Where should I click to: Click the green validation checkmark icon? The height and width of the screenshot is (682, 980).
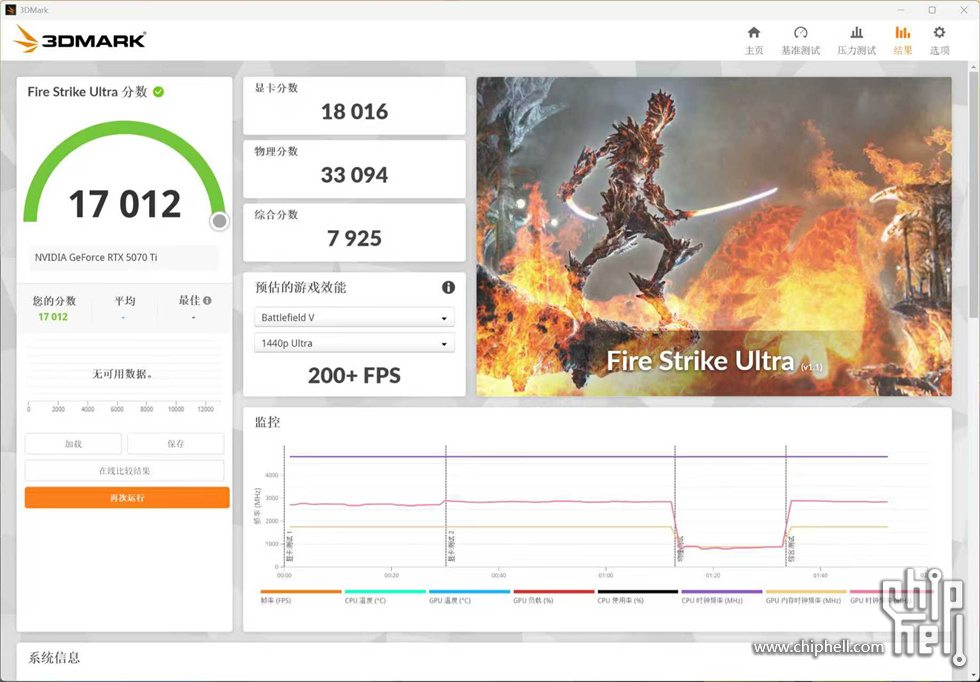(159, 92)
